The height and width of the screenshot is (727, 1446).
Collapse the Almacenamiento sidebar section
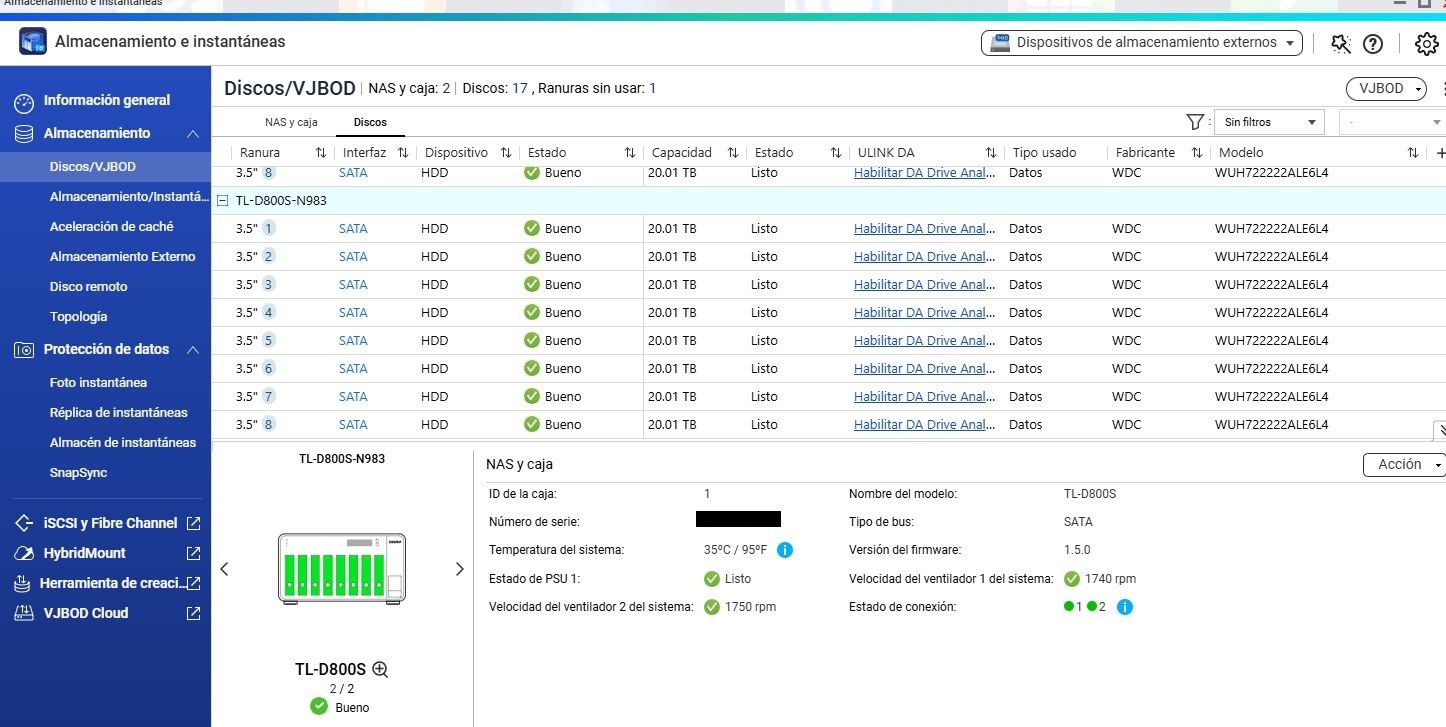(x=193, y=134)
